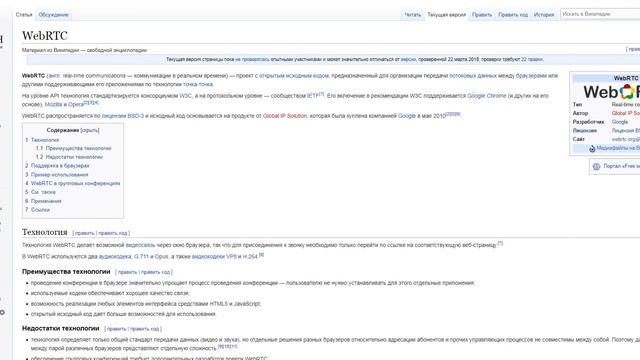The image size is (640, 360).
Task: Open the Google link in infobox Разработчик row
Action: (x=620, y=122)
